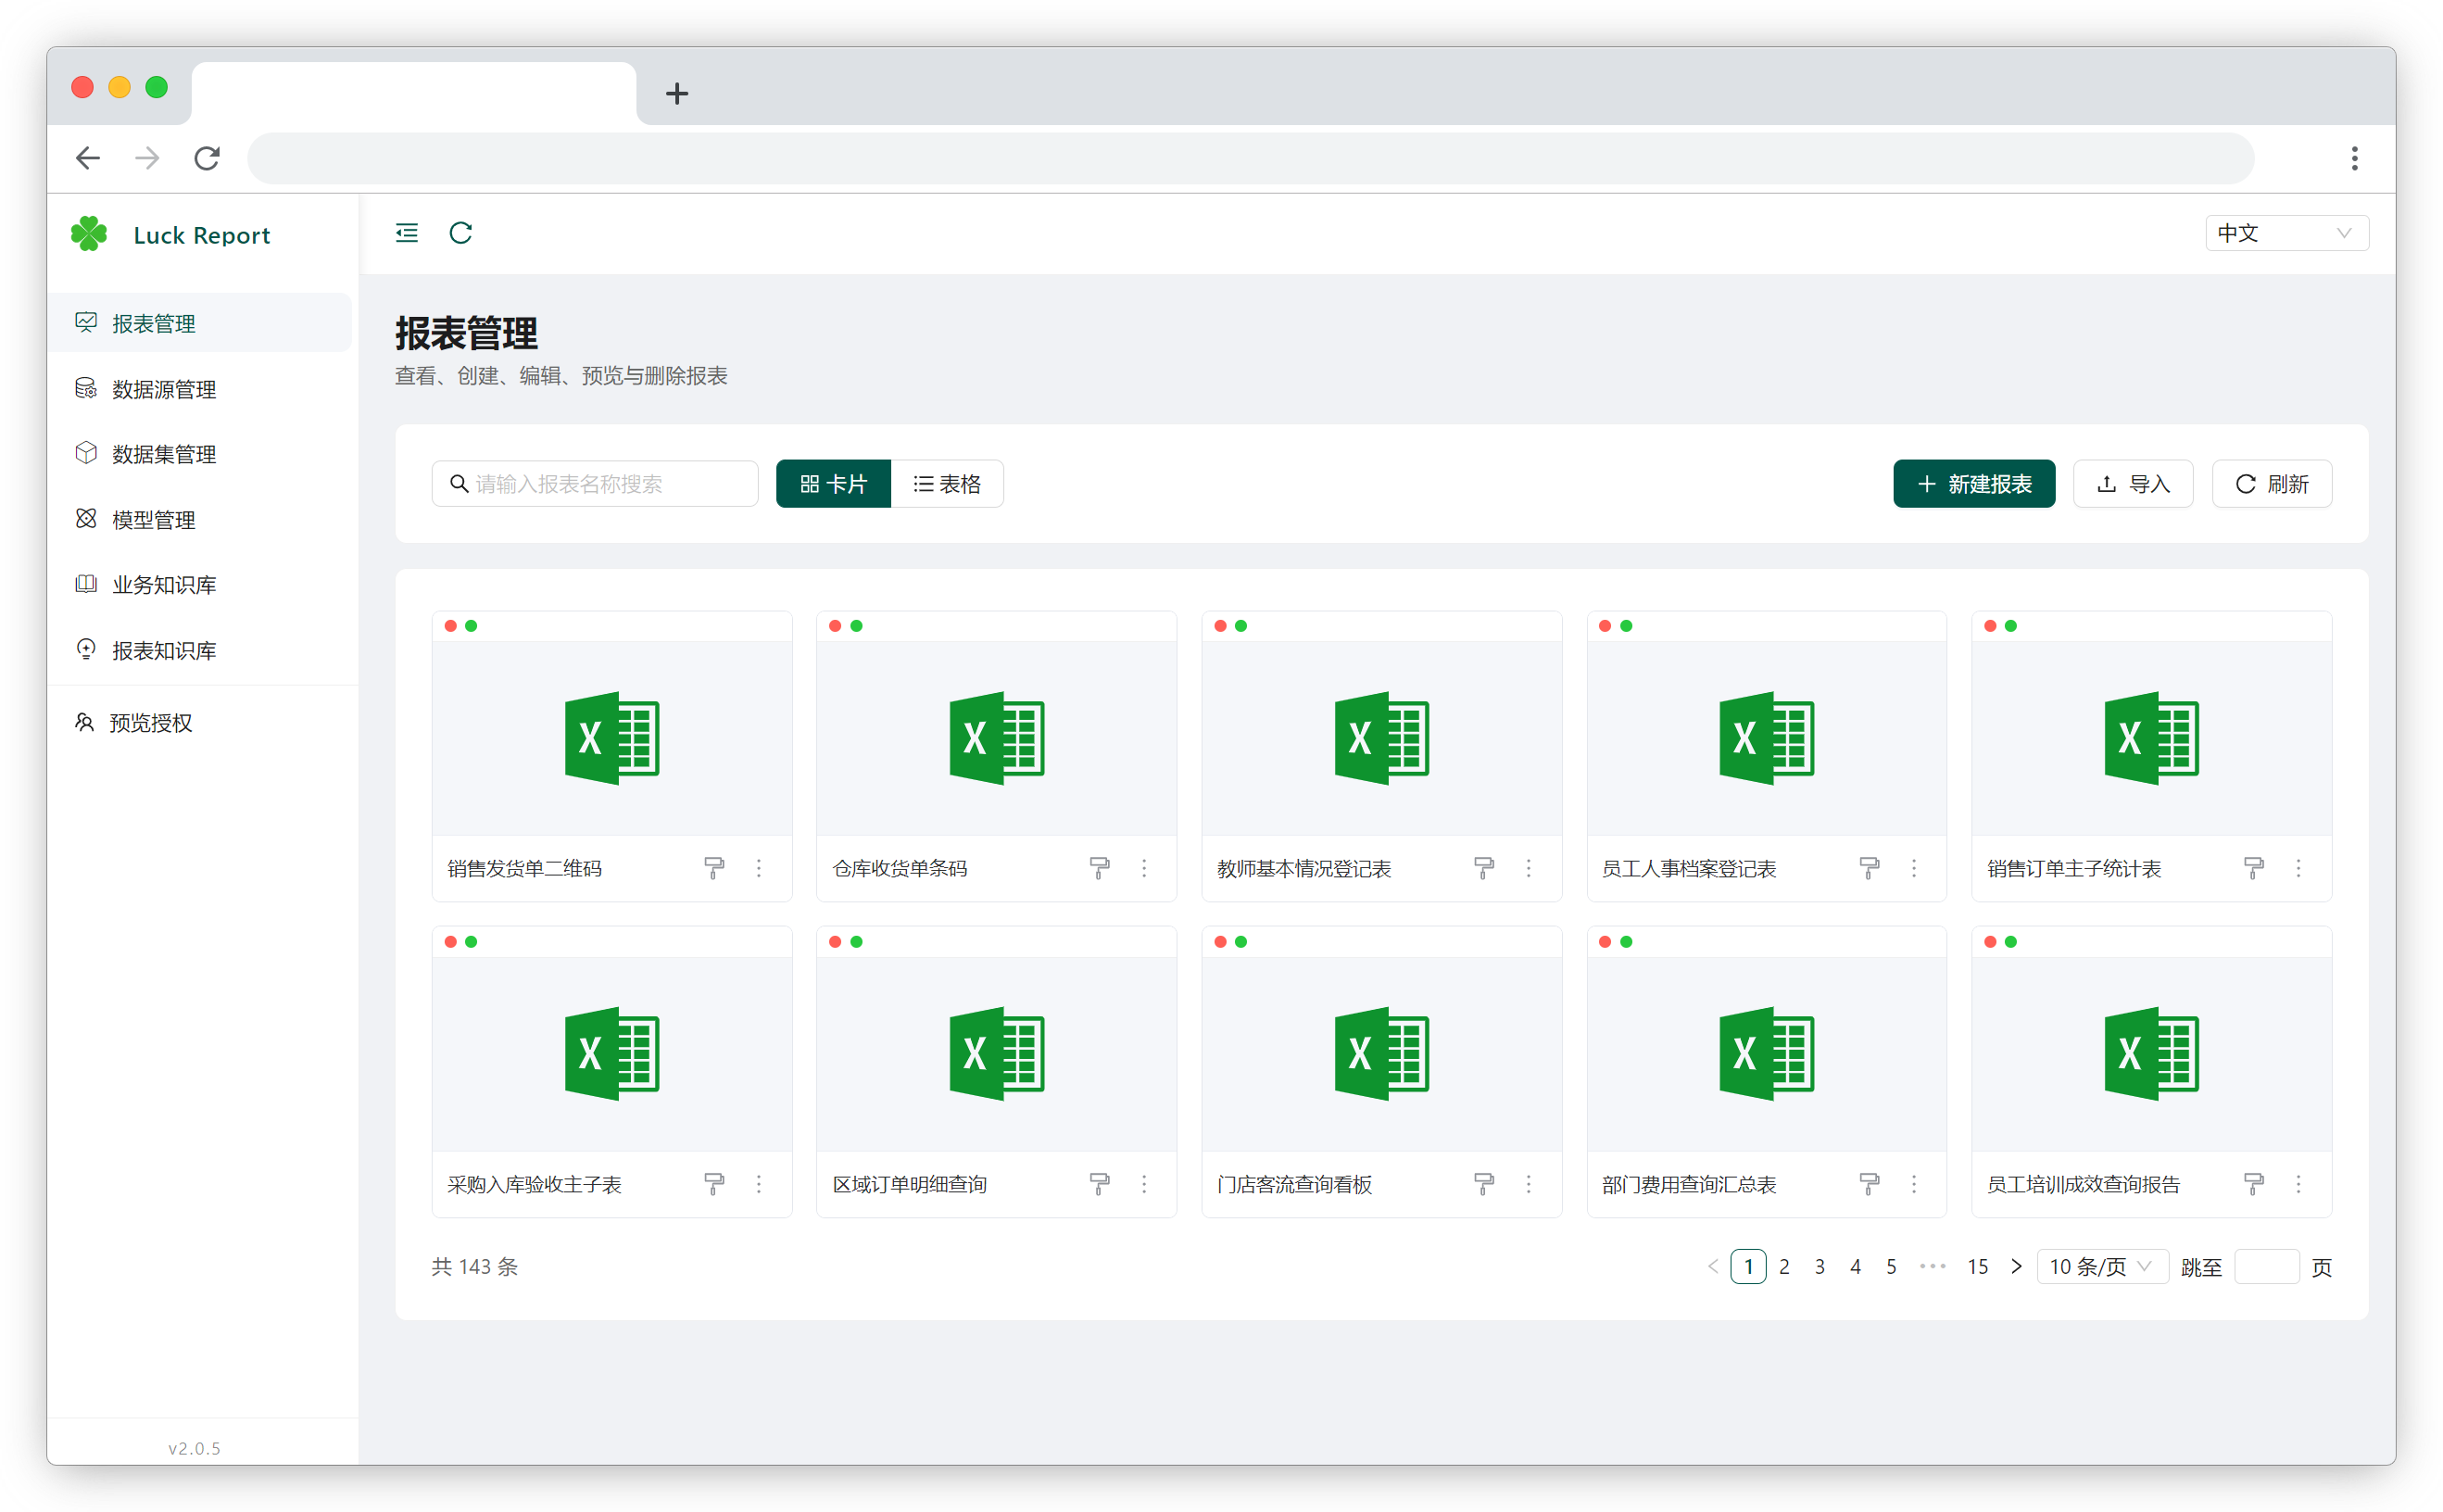Click browser reload button
The width and height of the screenshot is (2443, 1512).
pos(207,158)
